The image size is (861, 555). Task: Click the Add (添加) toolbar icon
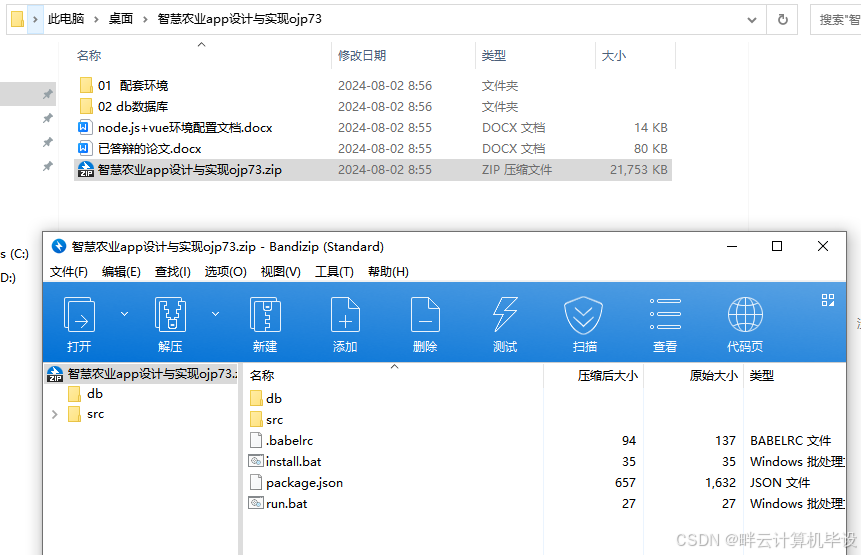tap(345, 315)
